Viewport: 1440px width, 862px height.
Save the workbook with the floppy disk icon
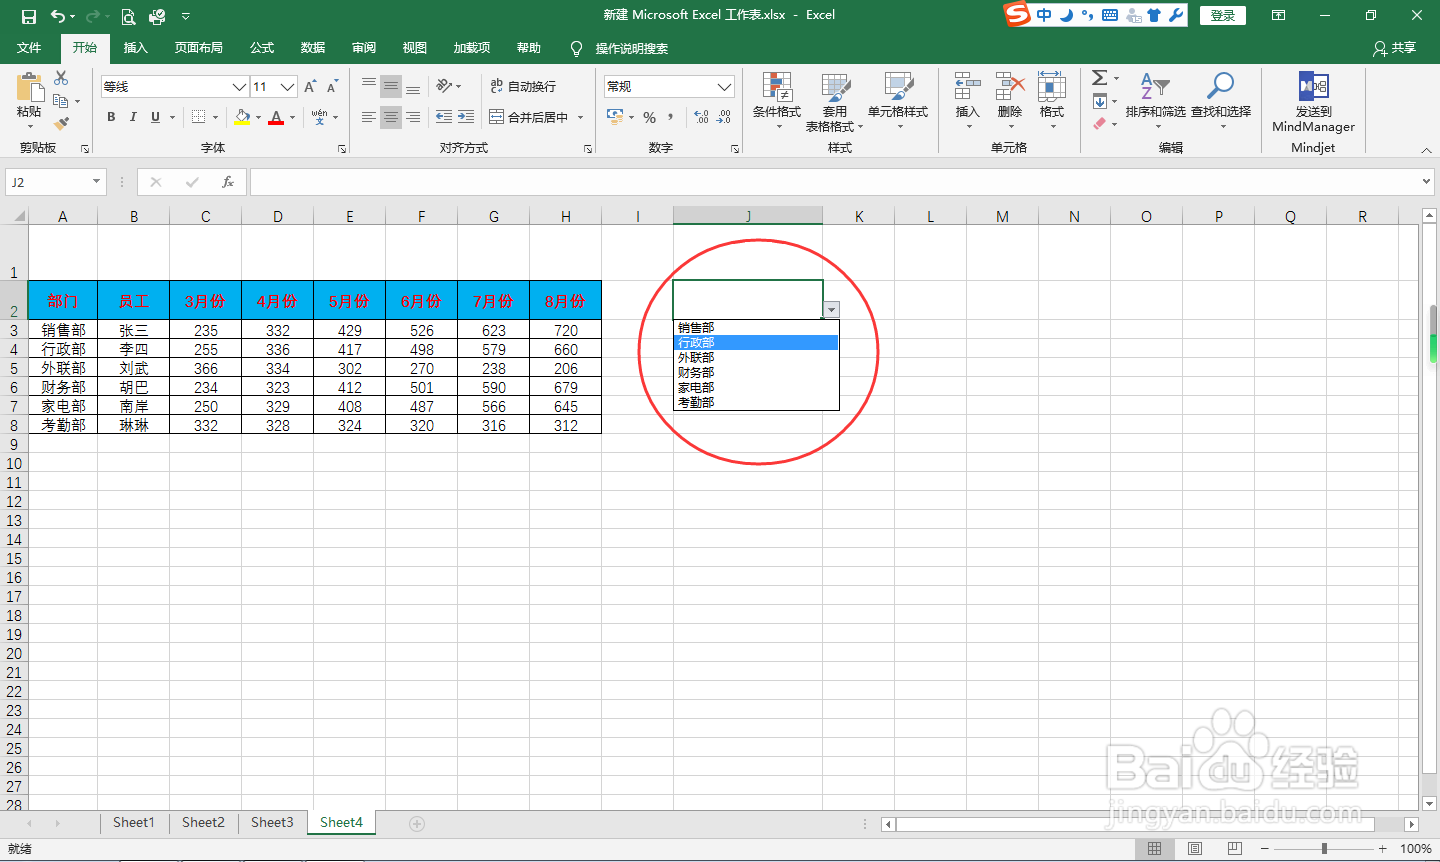click(28, 16)
